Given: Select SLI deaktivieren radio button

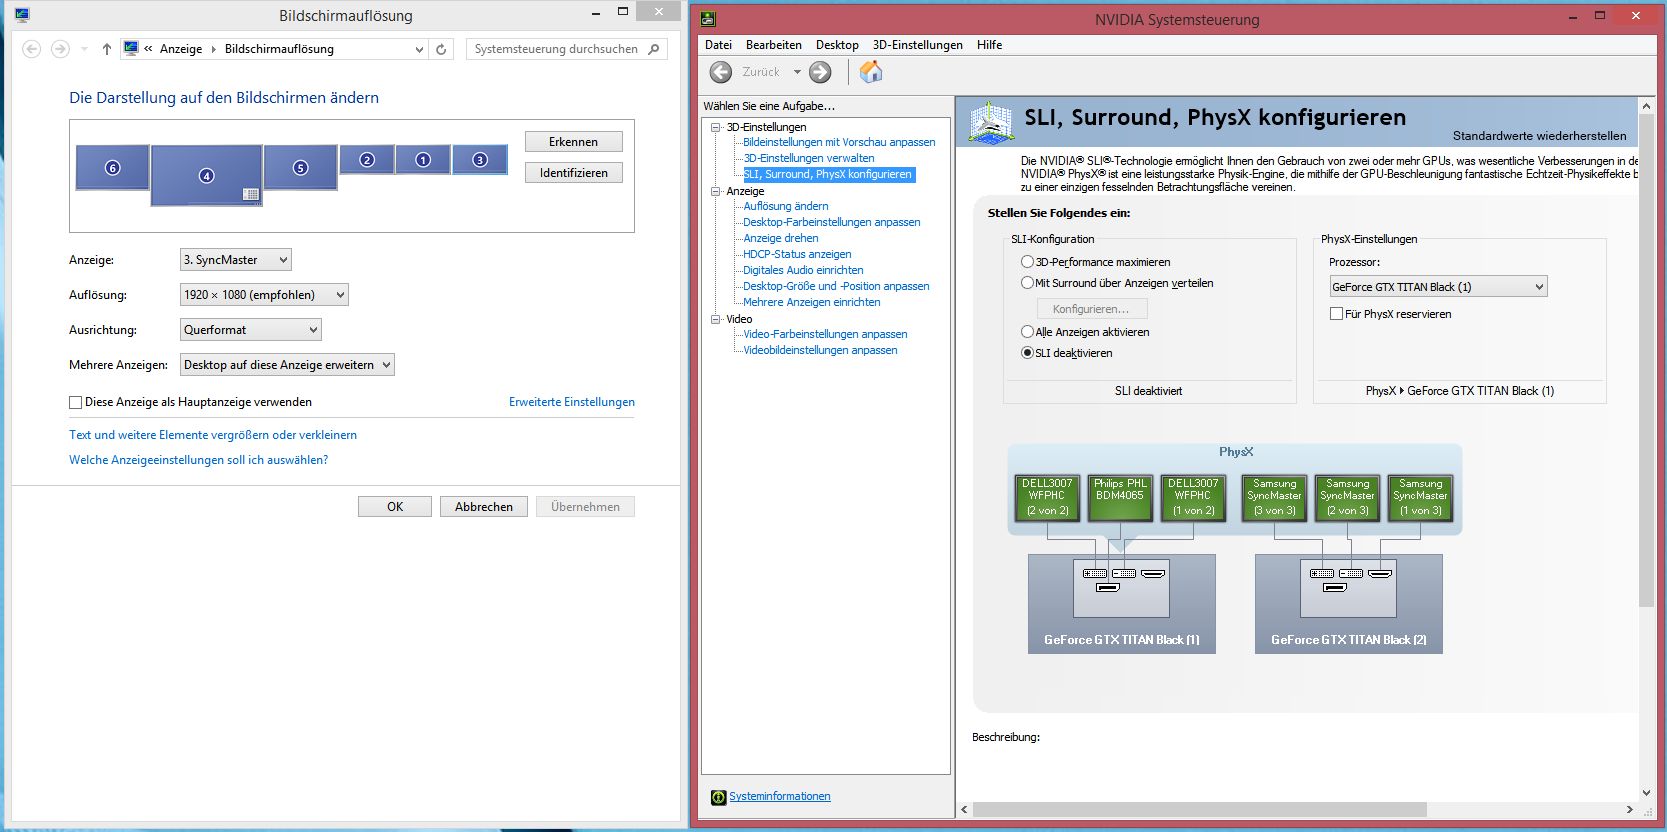Looking at the screenshot, I should (x=1027, y=353).
